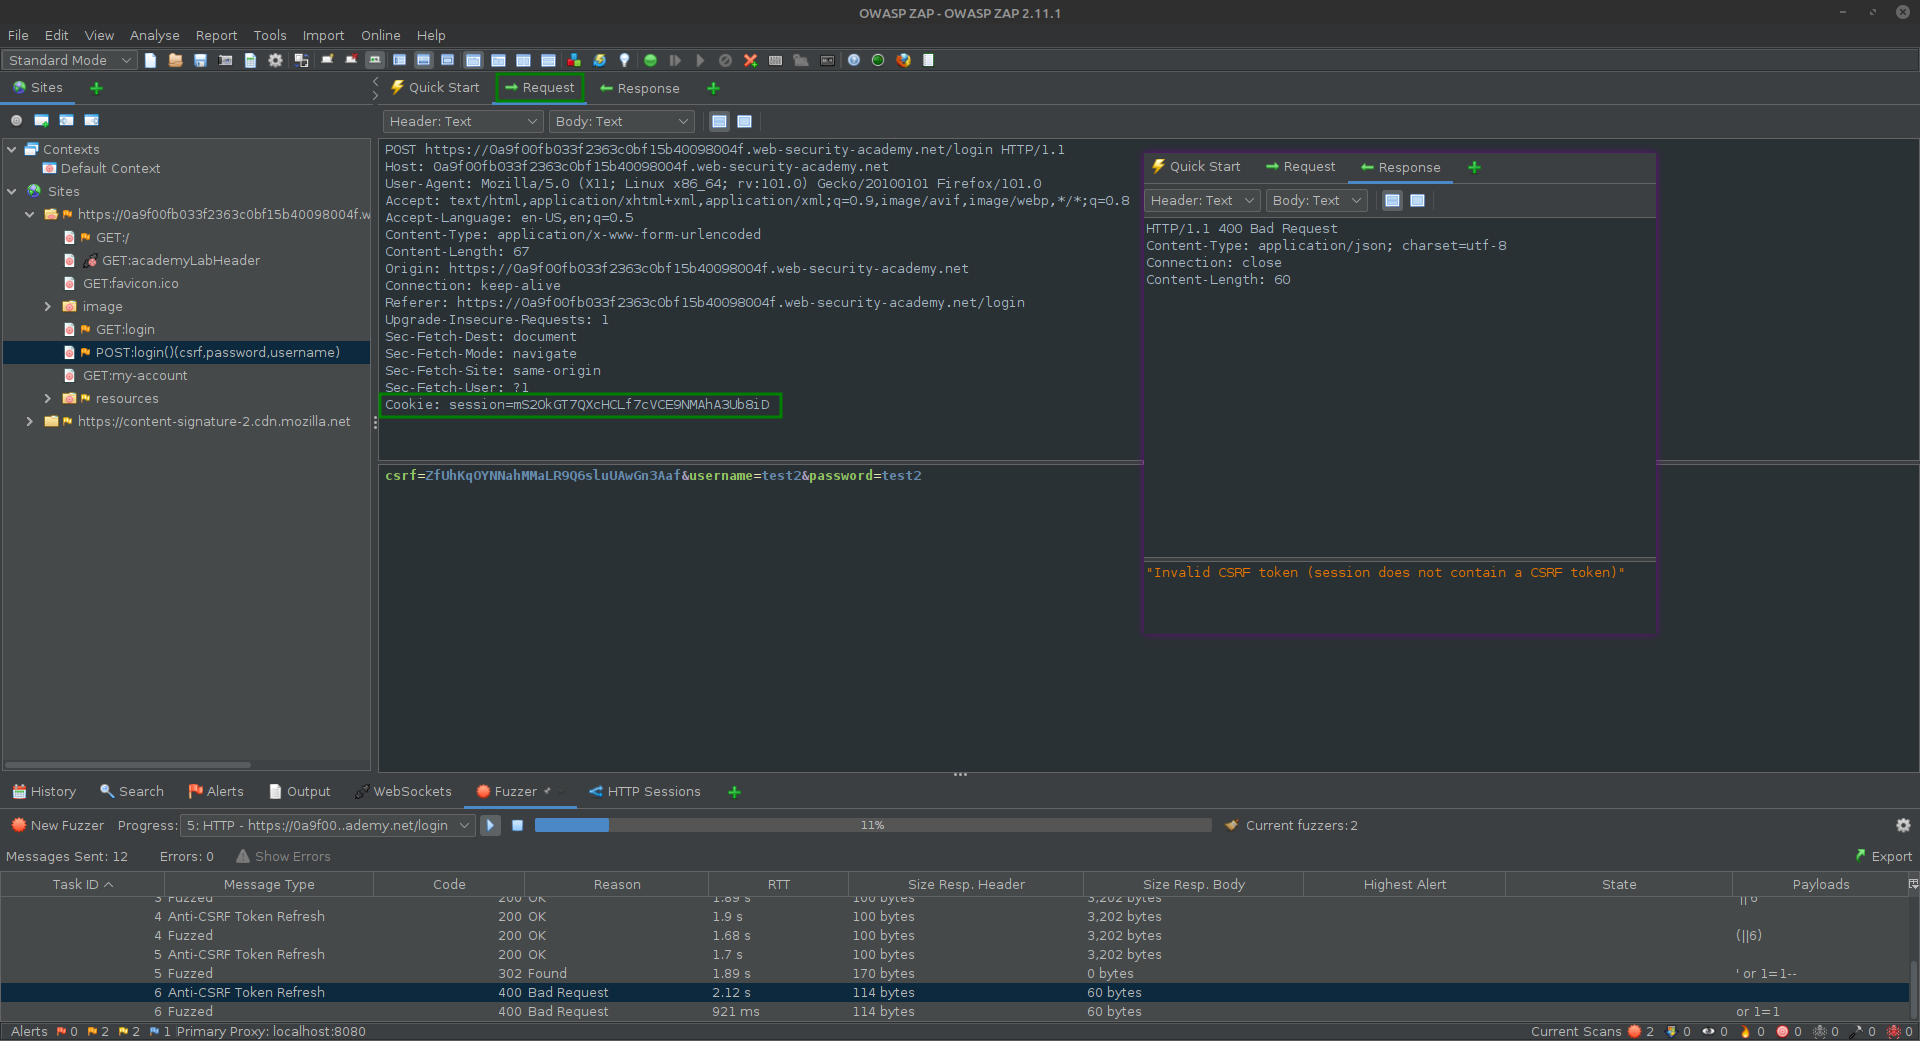Open the Standard Mode dropdown

click(68, 60)
